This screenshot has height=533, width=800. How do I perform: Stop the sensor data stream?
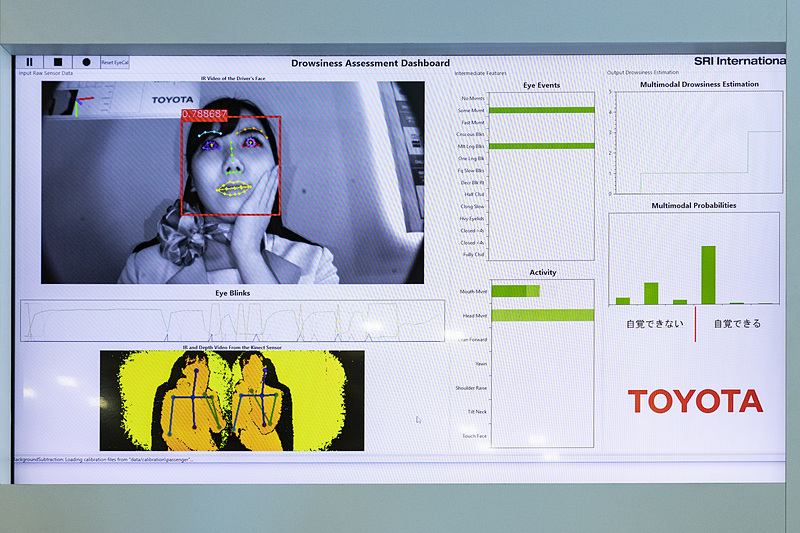tap(58, 62)
